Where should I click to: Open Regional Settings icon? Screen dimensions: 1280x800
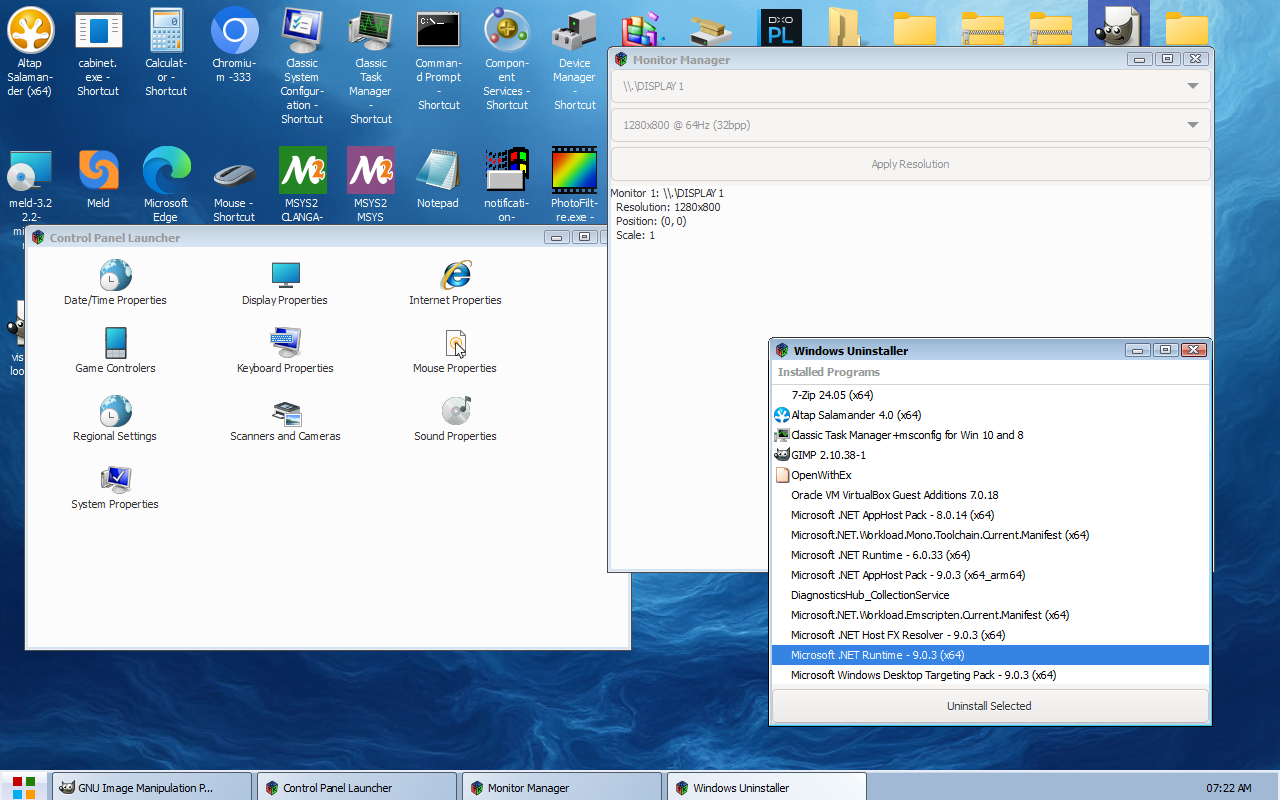click(x=115, y=419)
